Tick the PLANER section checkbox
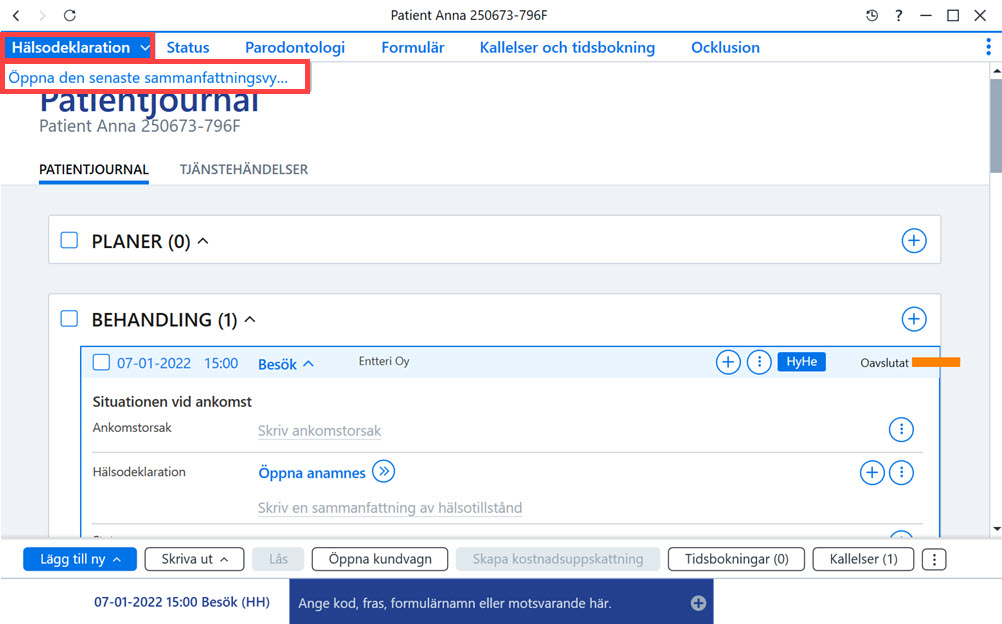 point(69,240)
